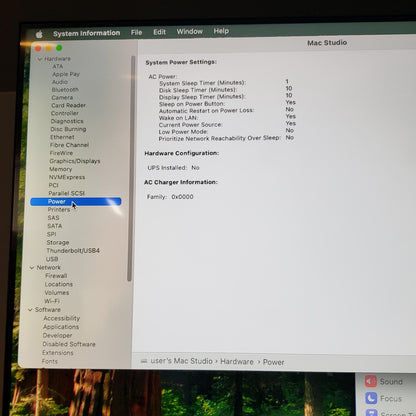Viewport: 416px width, 416px height.
Task: Collapse the Network section chevron
Action: click(x=32, y=268)
